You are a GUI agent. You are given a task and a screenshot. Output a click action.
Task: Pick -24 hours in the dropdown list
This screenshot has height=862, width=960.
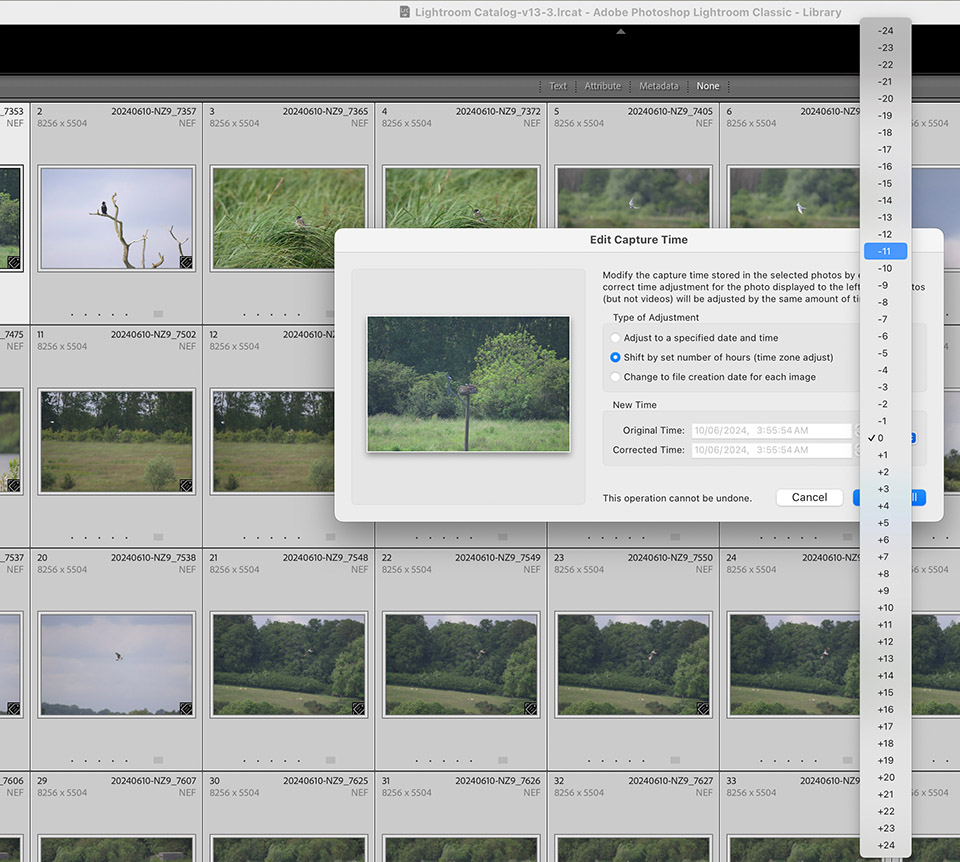point(885,31)
